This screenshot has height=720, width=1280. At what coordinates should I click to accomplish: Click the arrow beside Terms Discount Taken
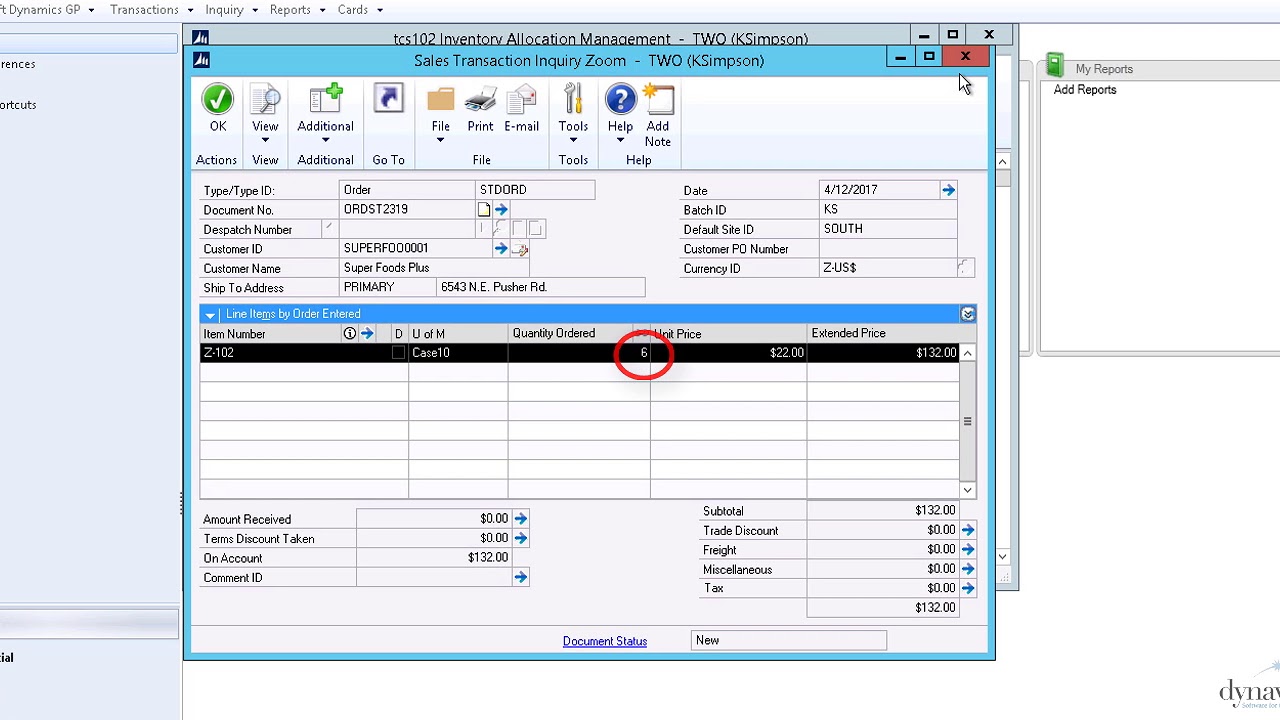click(520, 538)
